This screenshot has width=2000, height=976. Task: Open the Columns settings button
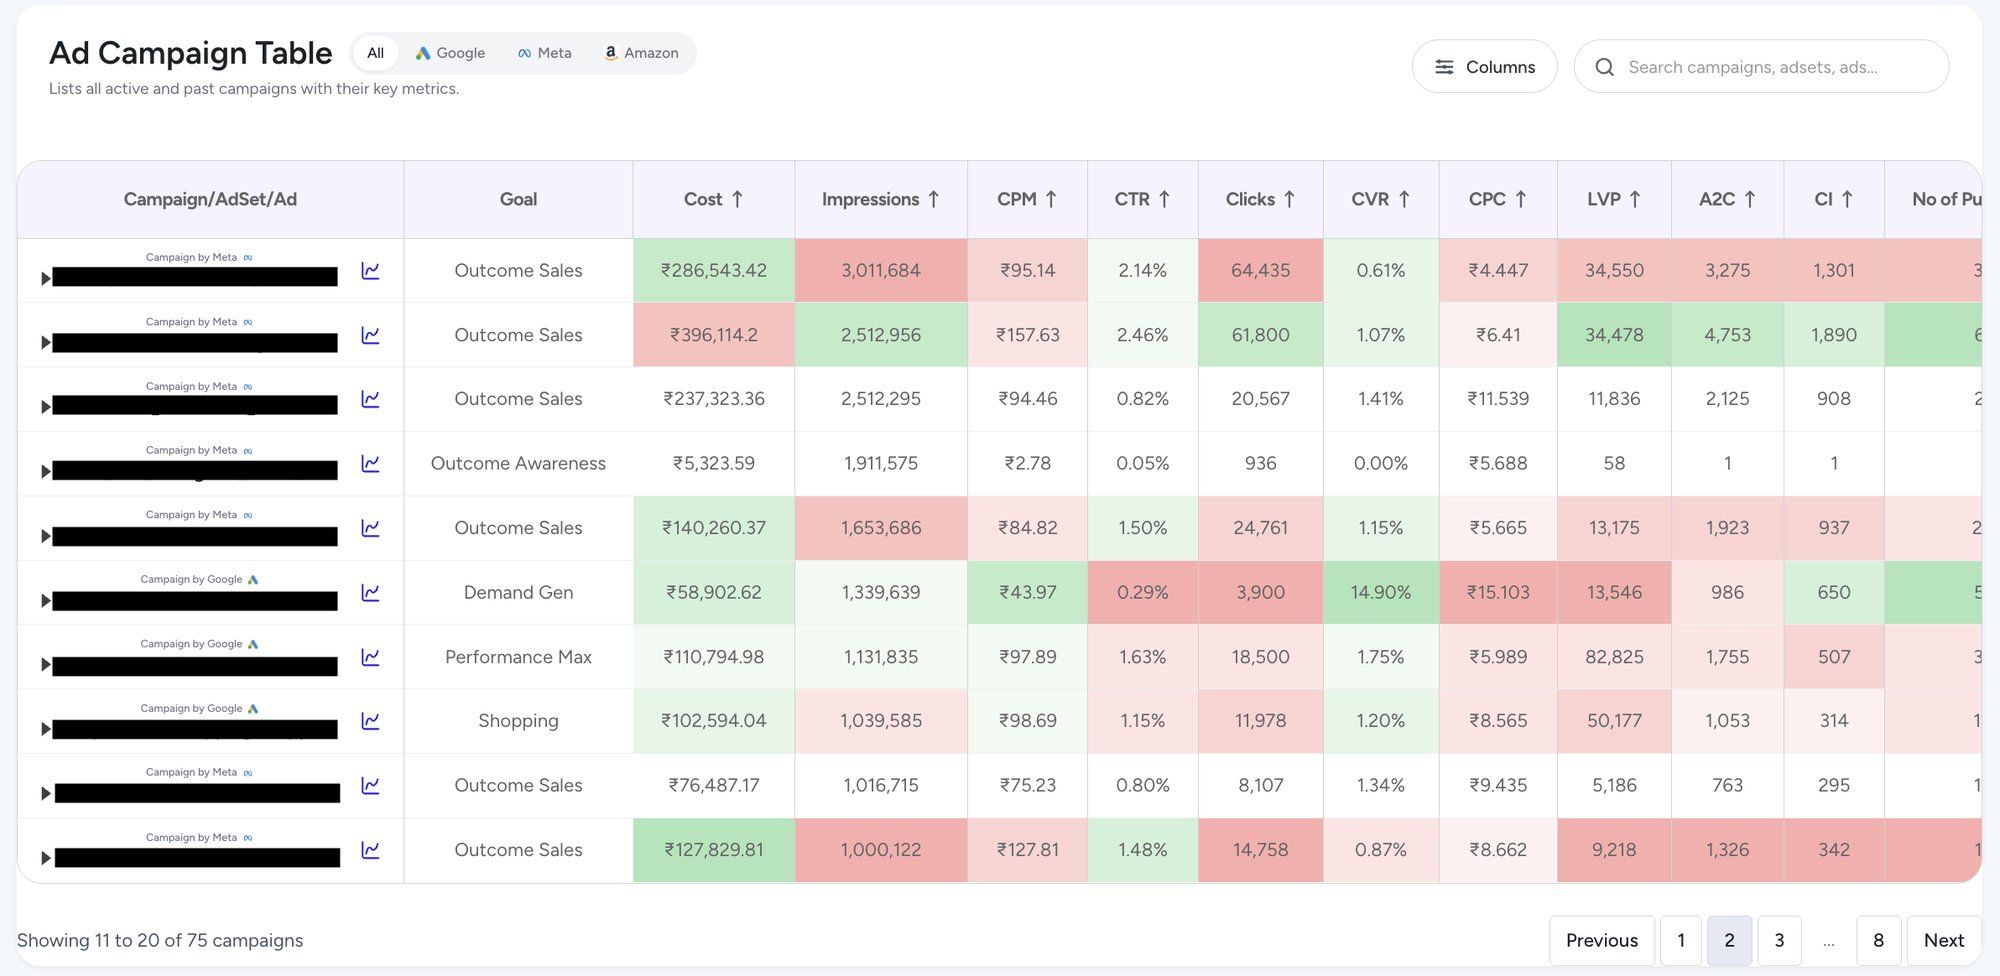[1484, 67]
